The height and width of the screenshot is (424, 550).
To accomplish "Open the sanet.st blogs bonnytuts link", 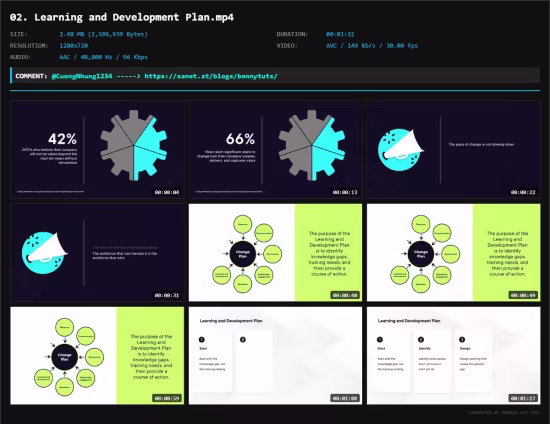I will click(x=211, y=76).
